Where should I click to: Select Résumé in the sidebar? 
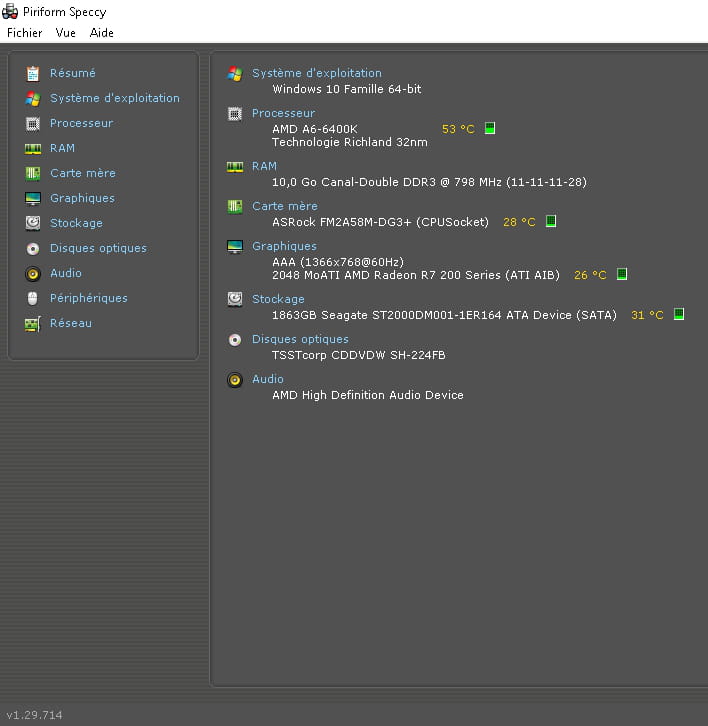73,73
